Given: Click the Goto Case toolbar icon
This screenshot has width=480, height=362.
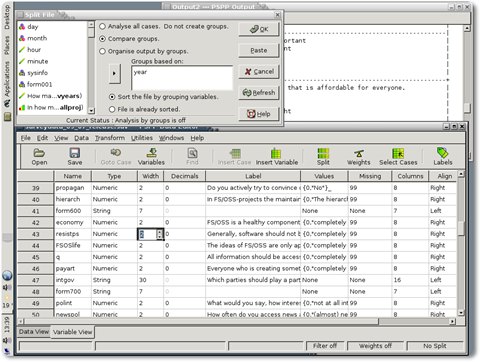Looking at the screenshot, I should click(116, 157).
